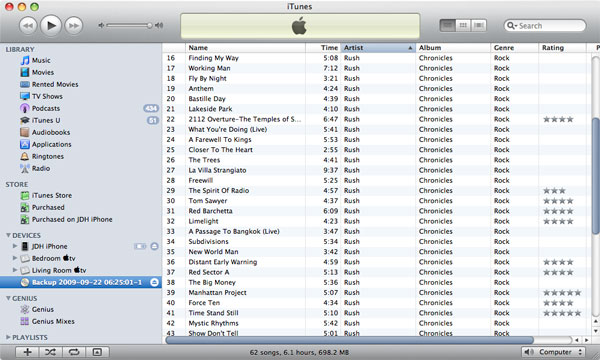Viewport: 600px width, 360px height.
Task: Switch to Cover Flow view
Action: point(478,26)
